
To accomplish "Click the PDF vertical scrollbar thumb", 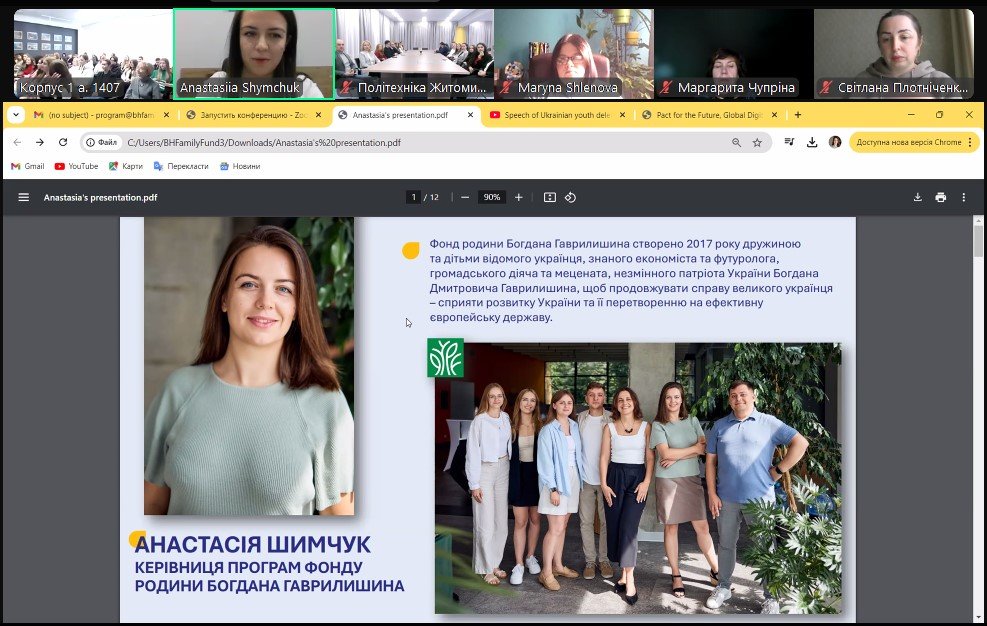I will pos(978,241).
